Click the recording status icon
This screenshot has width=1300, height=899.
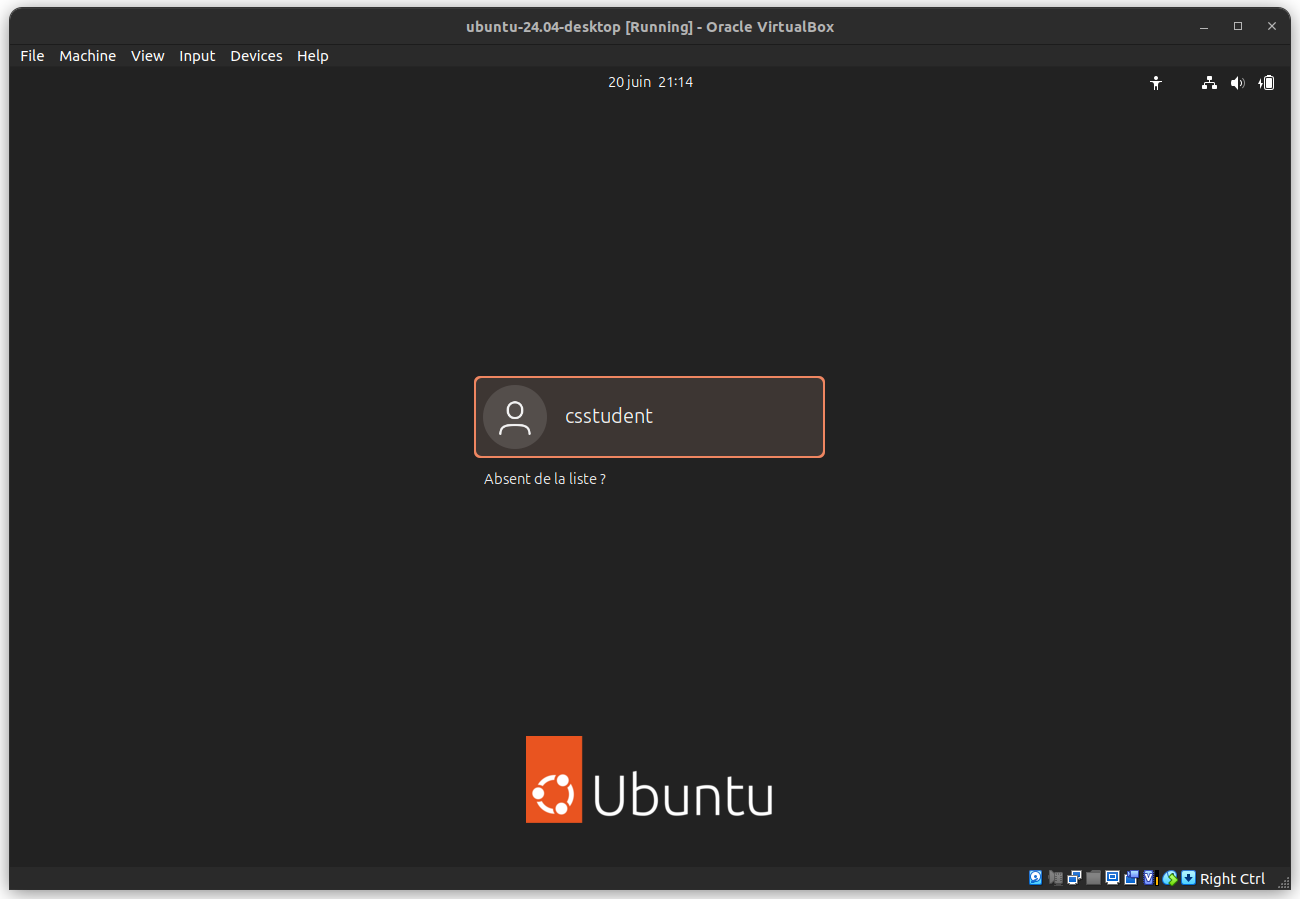click(1131, 878)
